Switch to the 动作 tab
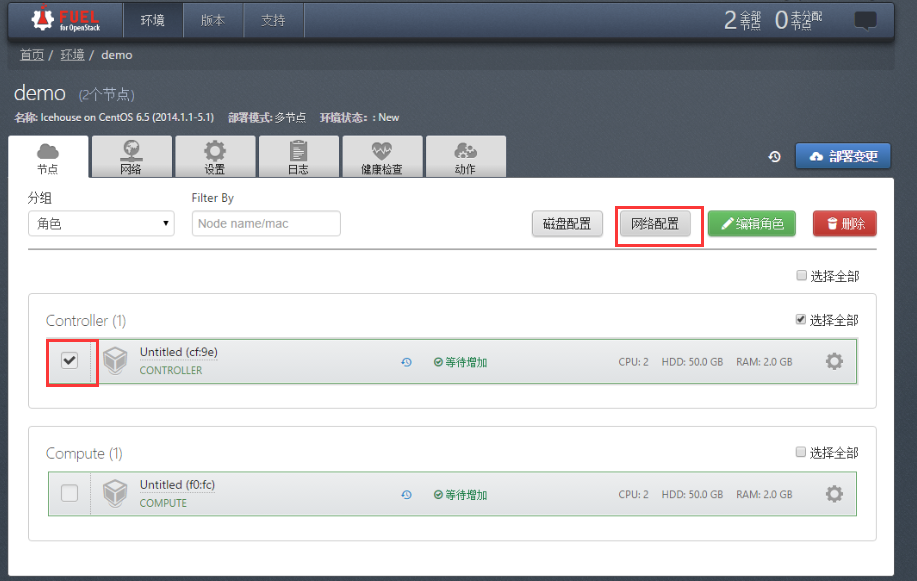917x581 pixels. click(466, 157)
